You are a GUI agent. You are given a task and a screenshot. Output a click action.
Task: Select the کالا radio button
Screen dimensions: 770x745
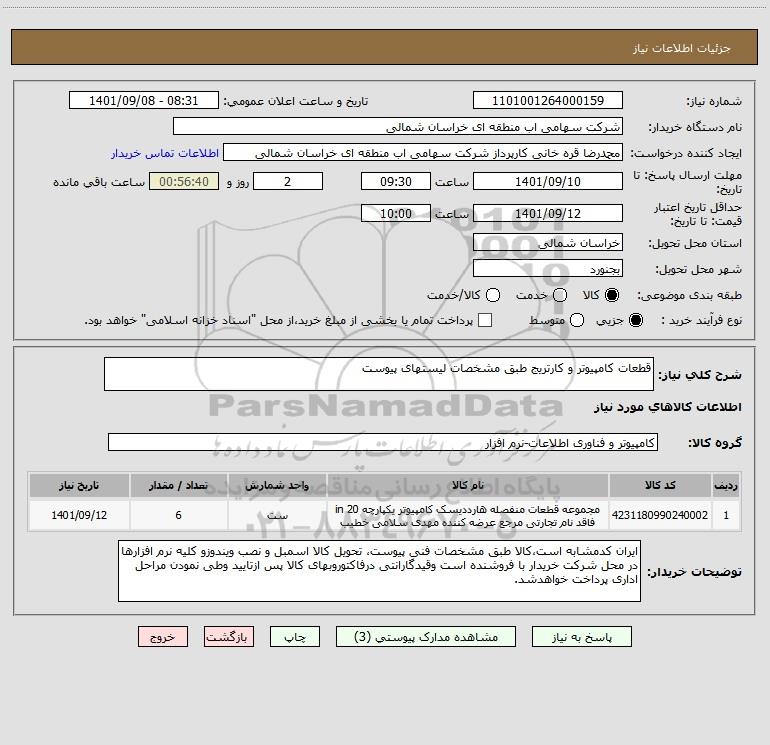(x=612, y=295)
